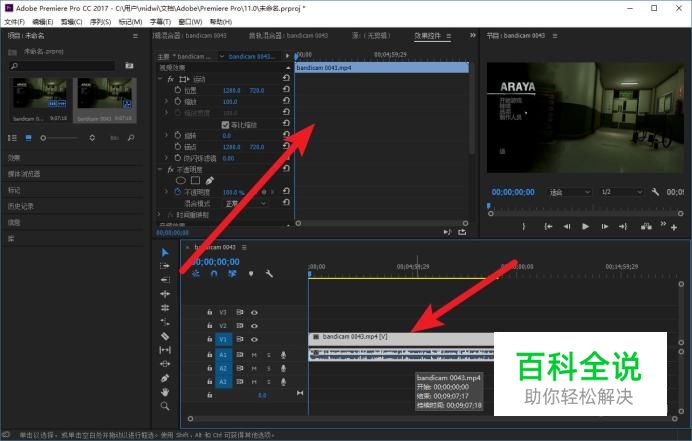The width and height of the screenshot is (692, 441).
Task: Select the Selection arrow tool
Action: point(165,252)
